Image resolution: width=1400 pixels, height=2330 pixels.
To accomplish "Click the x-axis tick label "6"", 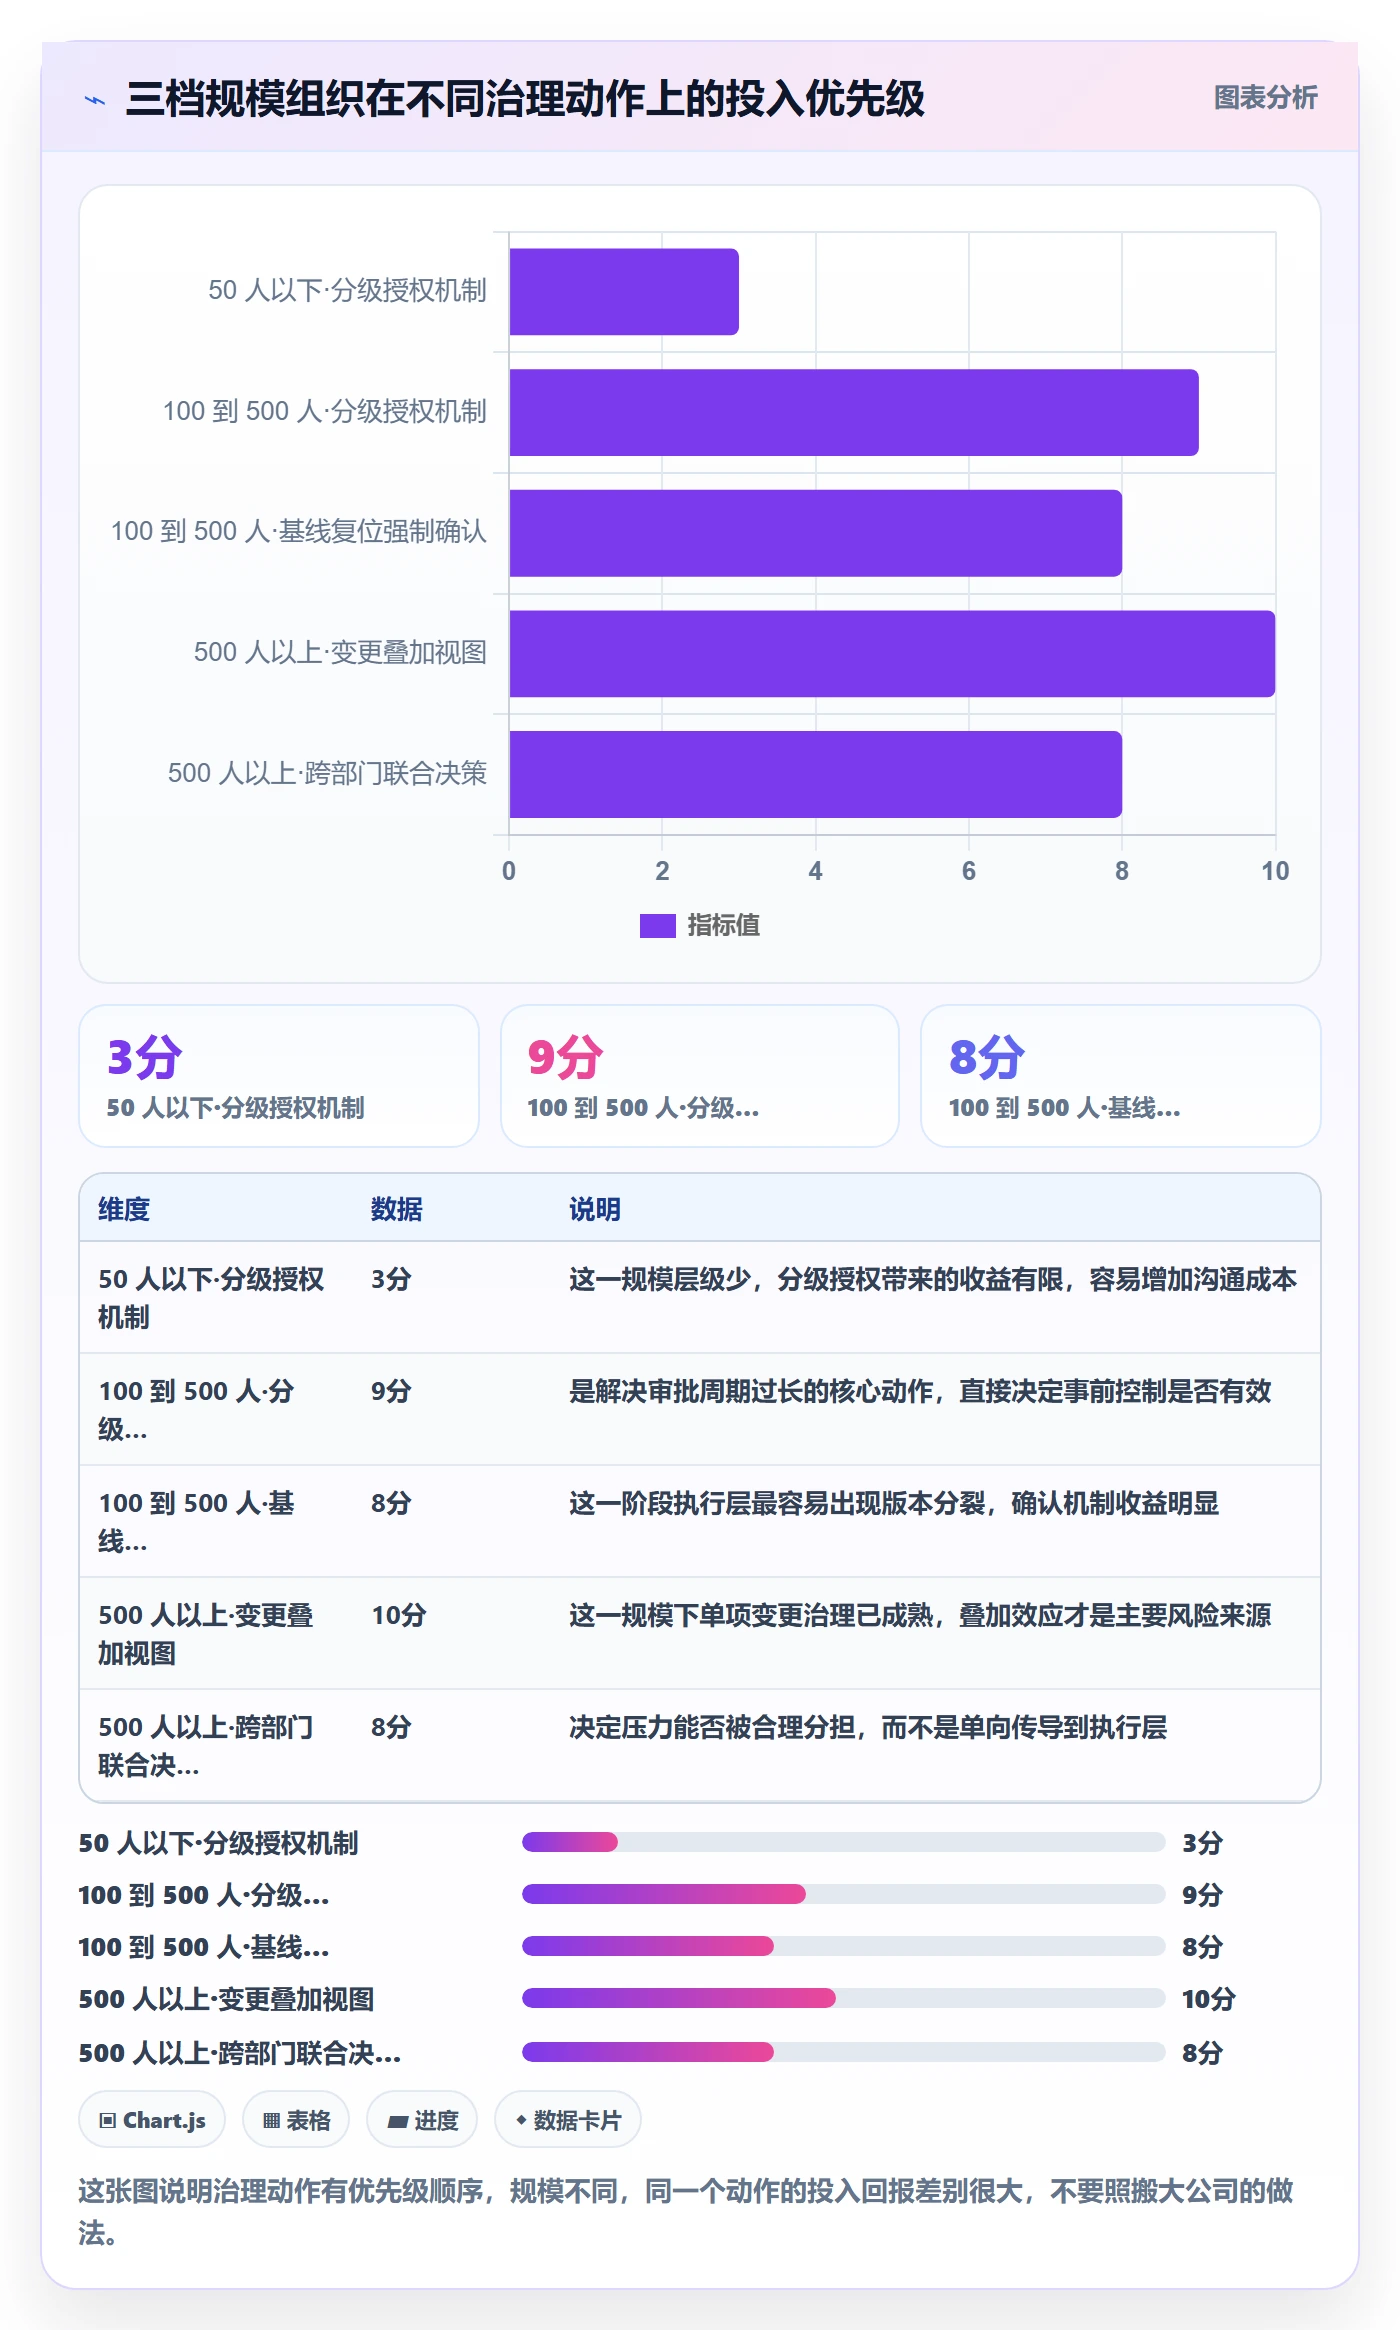I will point(968,871).
